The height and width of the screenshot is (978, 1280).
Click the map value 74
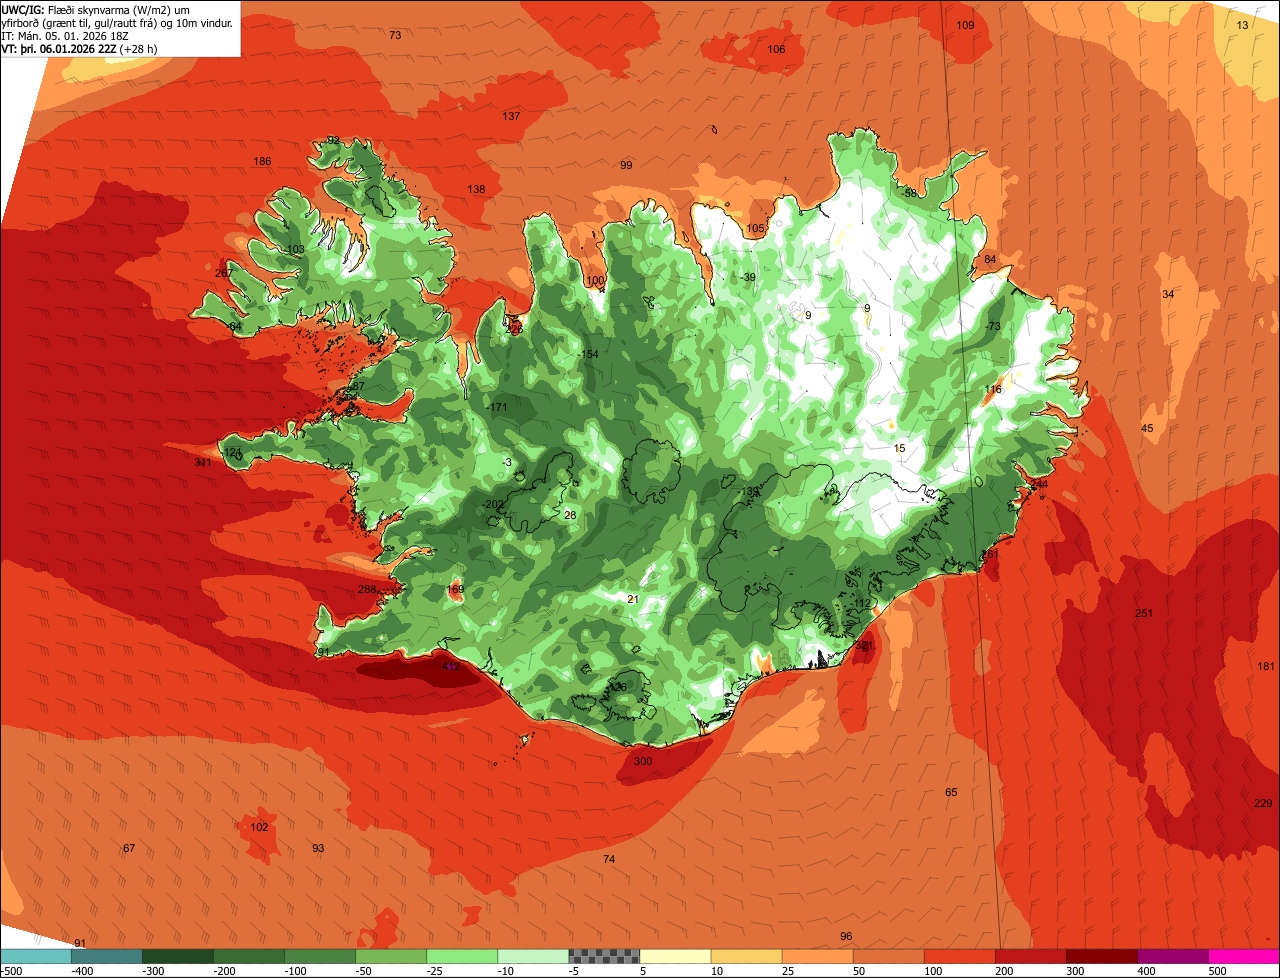click(609, 859)
